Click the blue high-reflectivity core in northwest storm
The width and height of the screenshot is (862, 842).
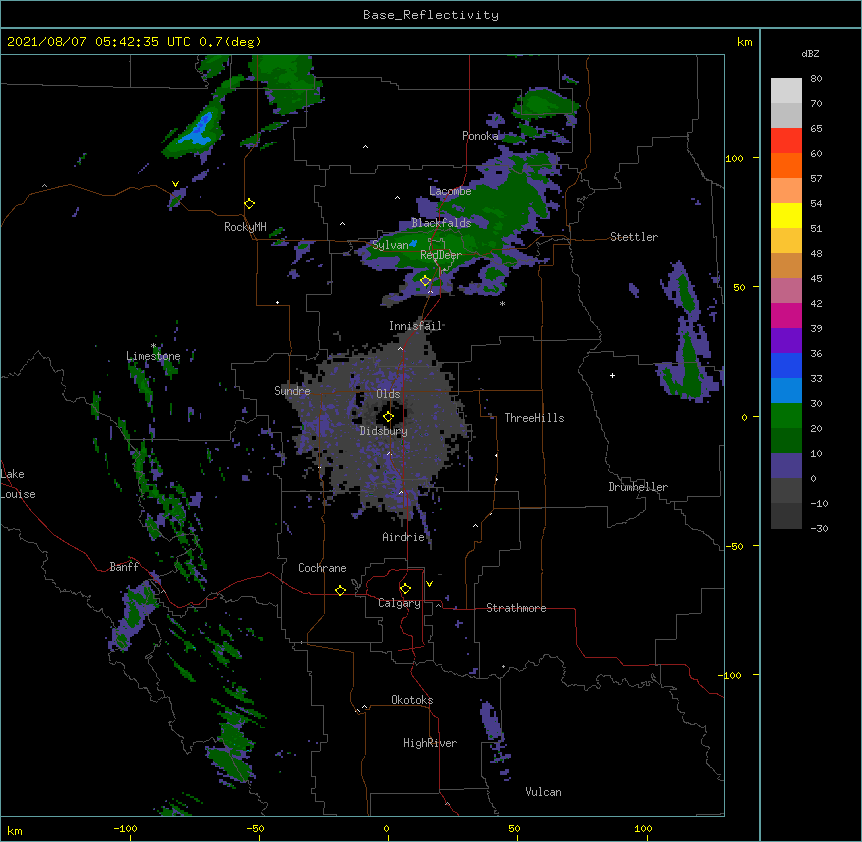199,131
